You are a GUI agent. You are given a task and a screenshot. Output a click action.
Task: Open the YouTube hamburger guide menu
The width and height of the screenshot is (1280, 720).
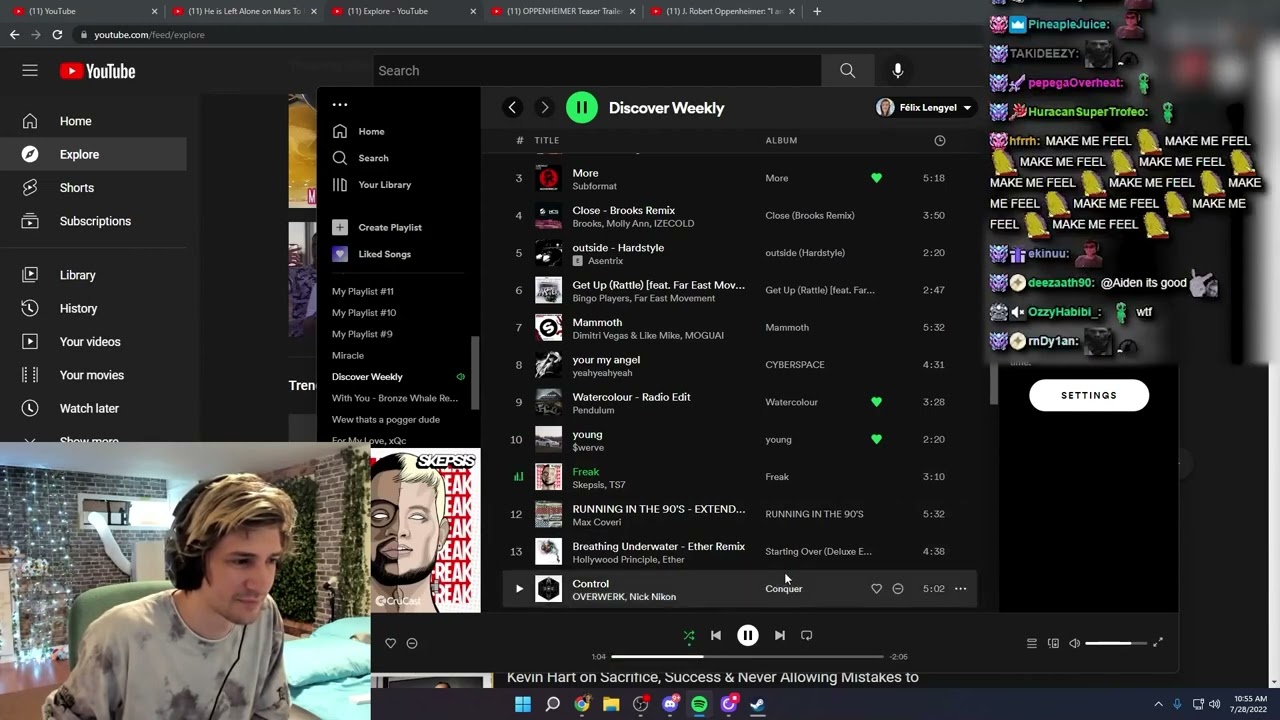[30, 71]
